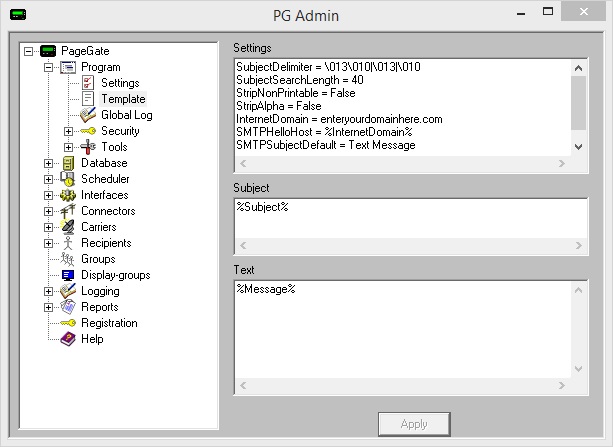Expand the Connectors node

48,211
